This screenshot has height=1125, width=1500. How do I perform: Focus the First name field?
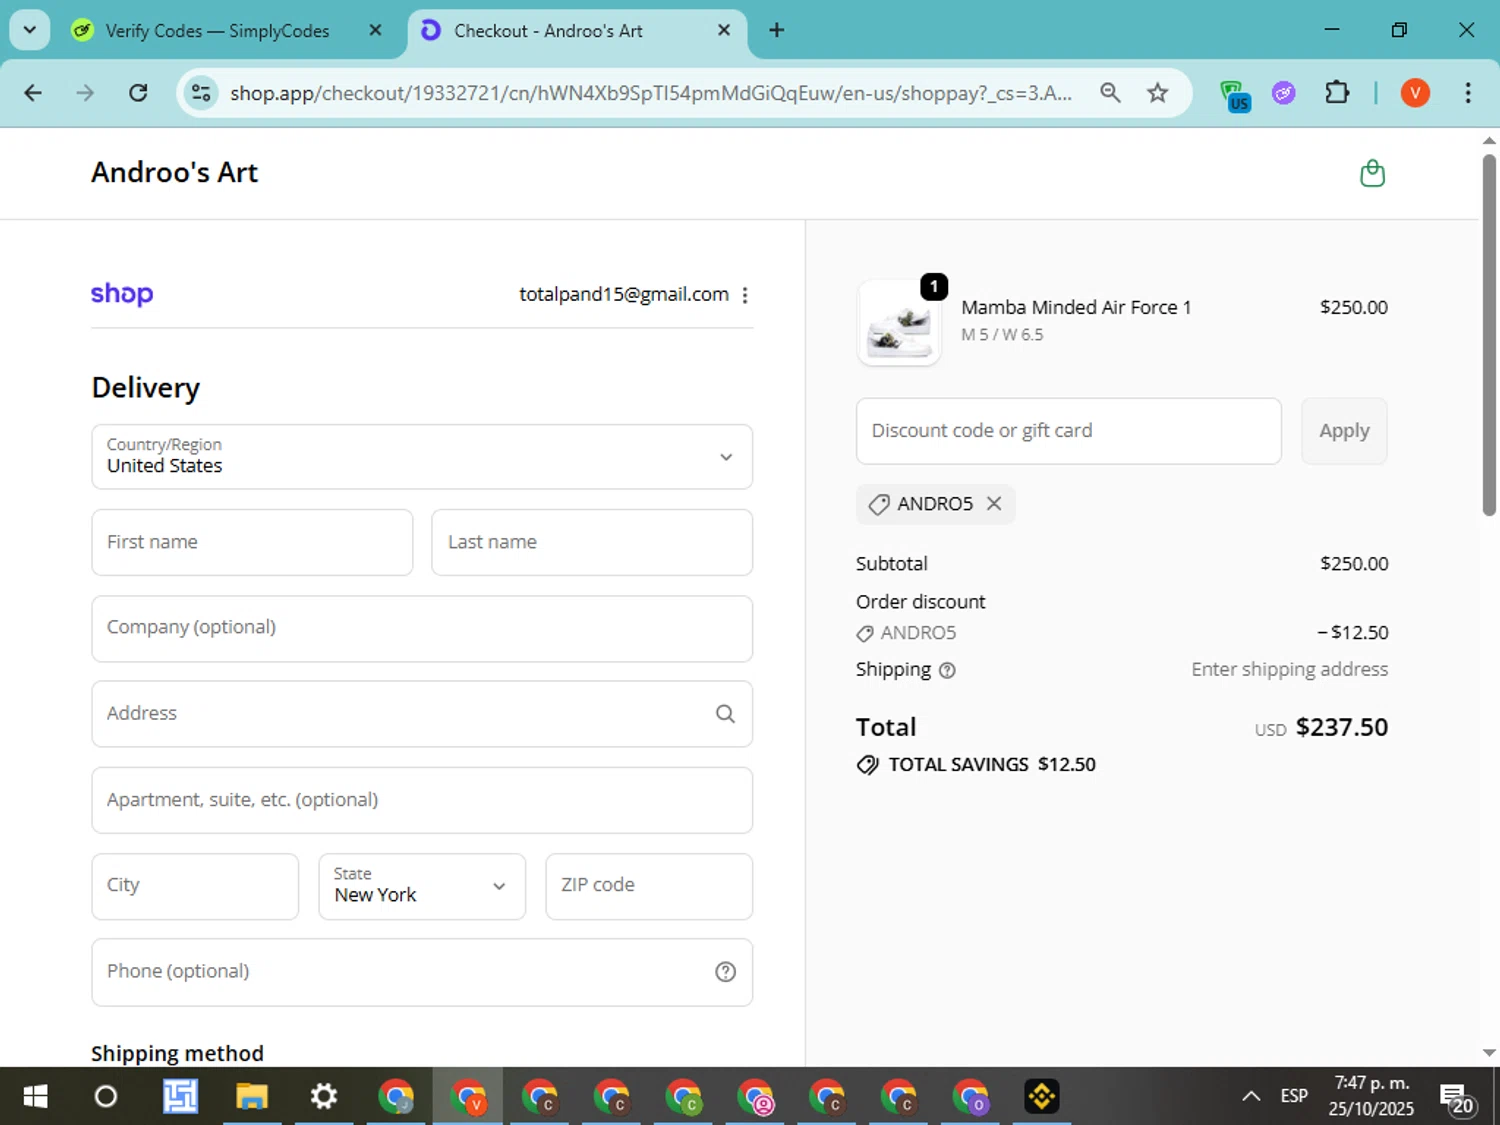(x=252, y=542)
